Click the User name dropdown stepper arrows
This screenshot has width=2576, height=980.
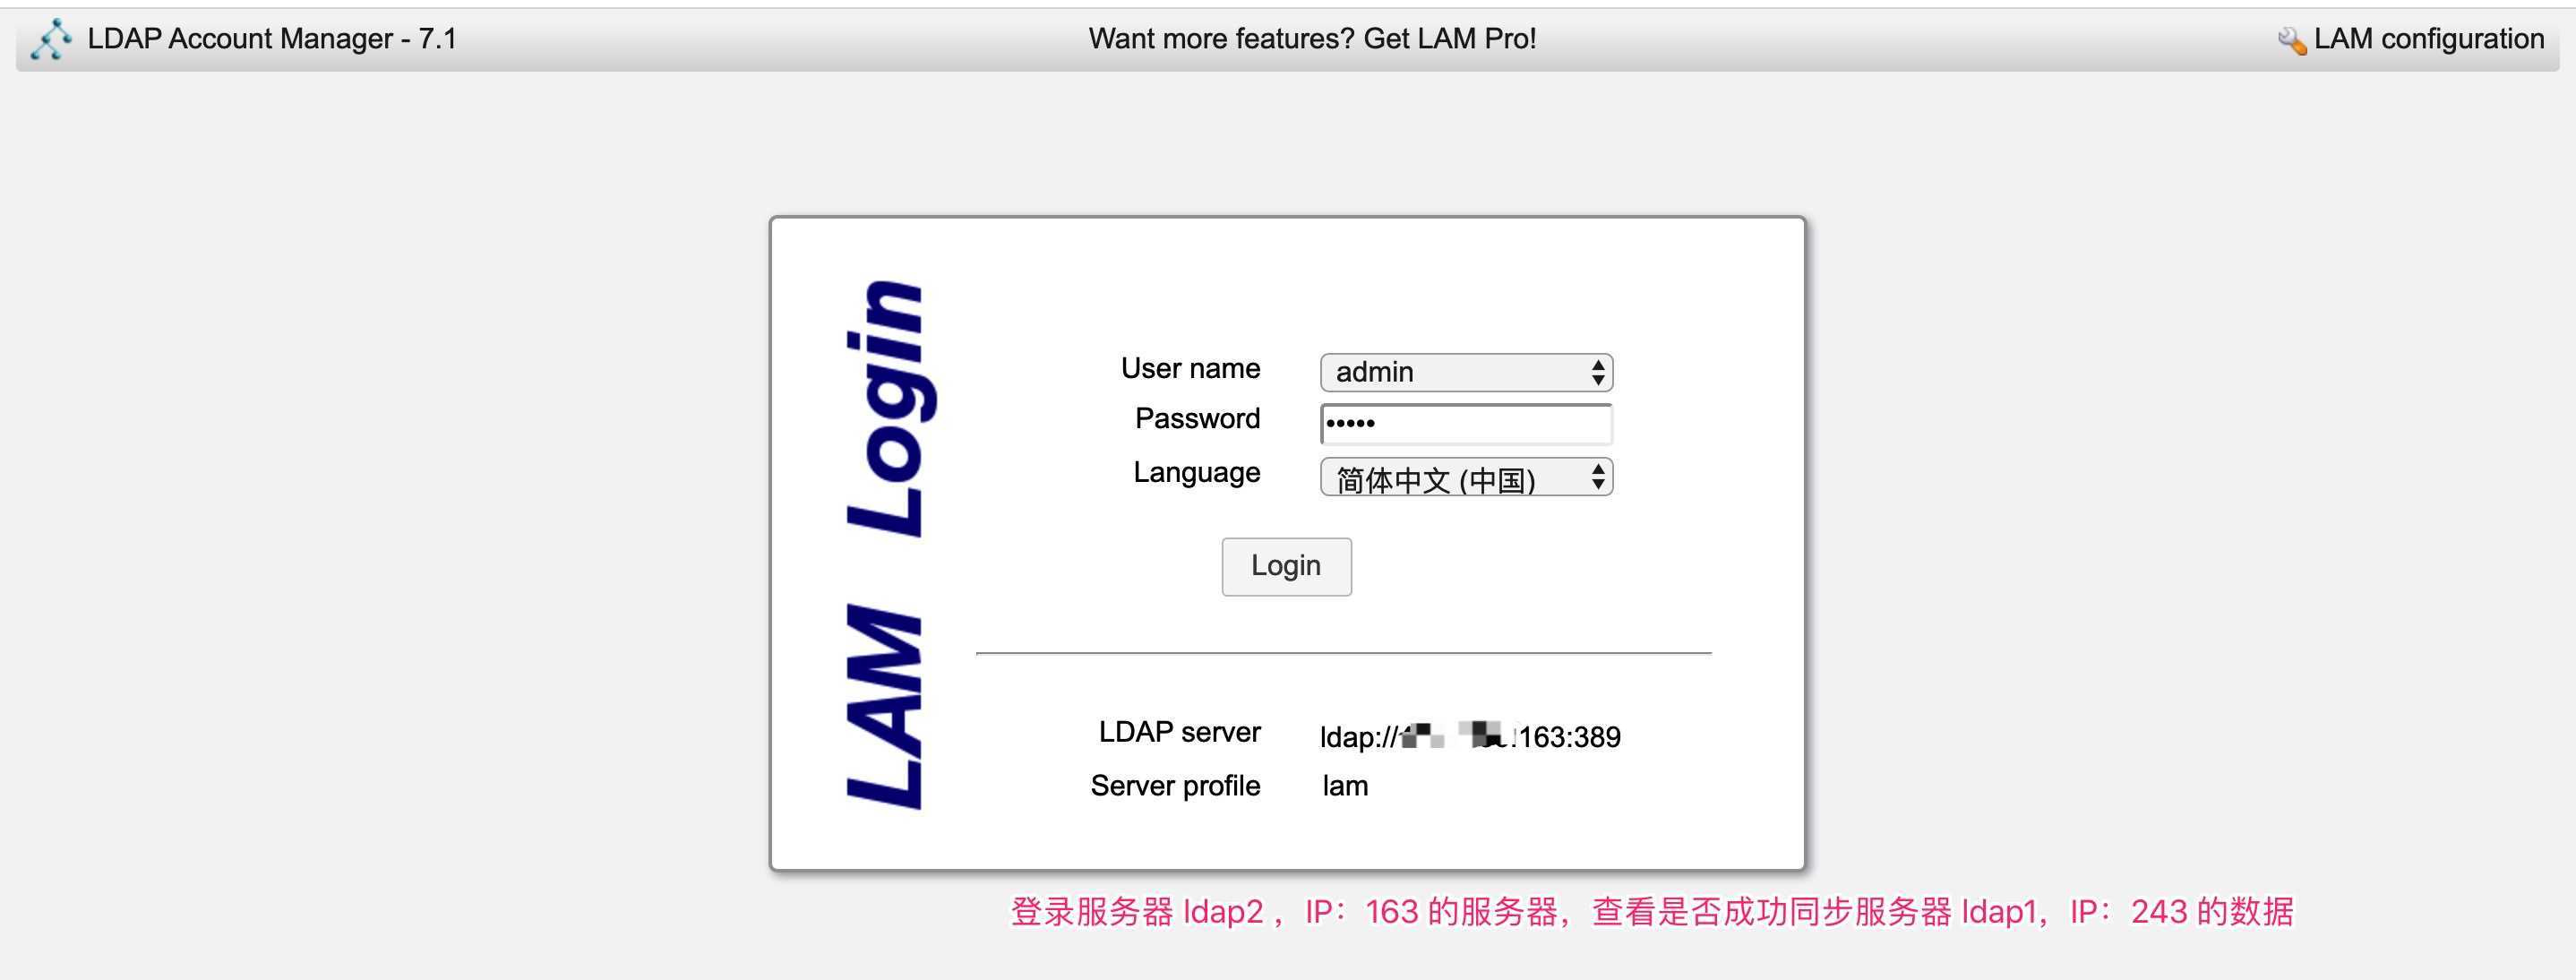click(1598, 372)
